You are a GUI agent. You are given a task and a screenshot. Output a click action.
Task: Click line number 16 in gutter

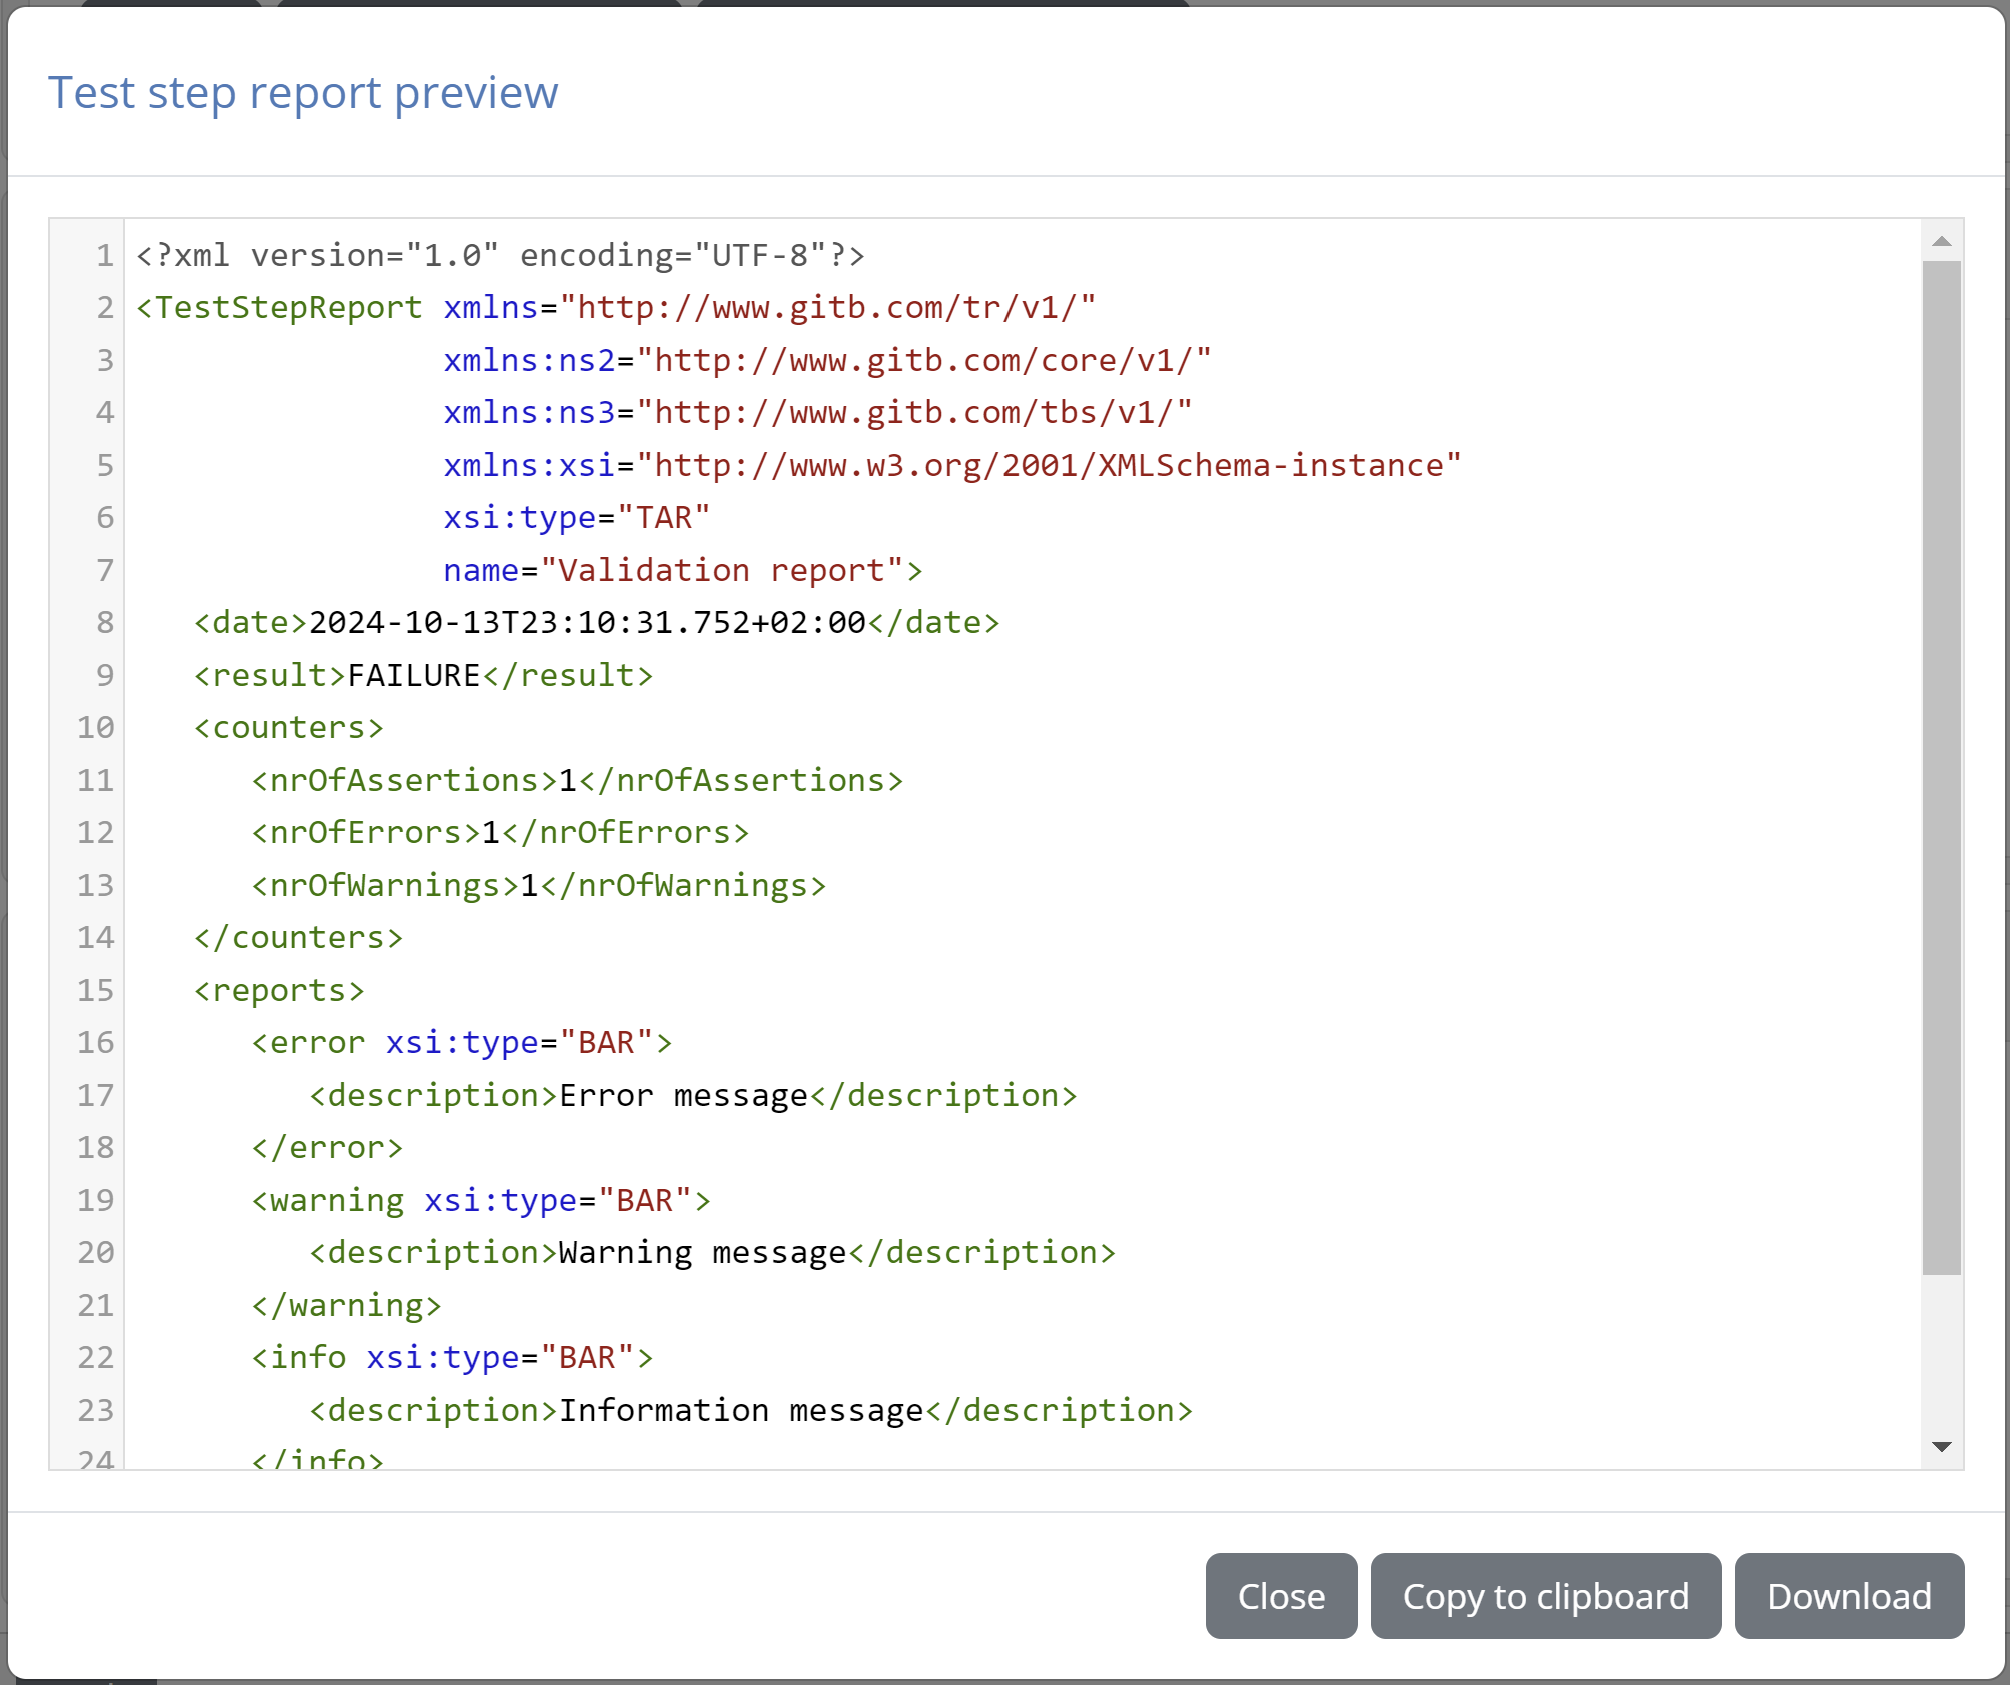point(96,1042)
